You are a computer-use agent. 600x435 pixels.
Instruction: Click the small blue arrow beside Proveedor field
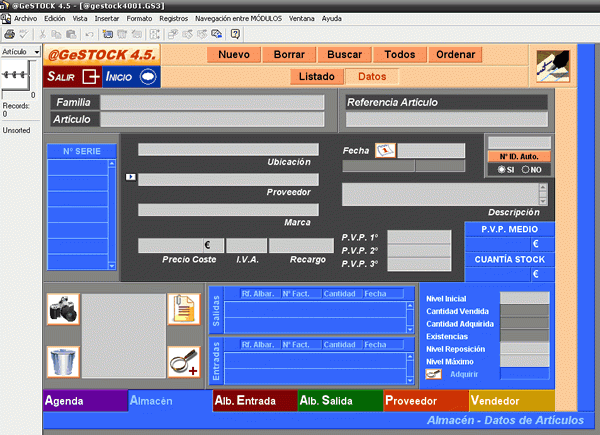coord(131,177)
